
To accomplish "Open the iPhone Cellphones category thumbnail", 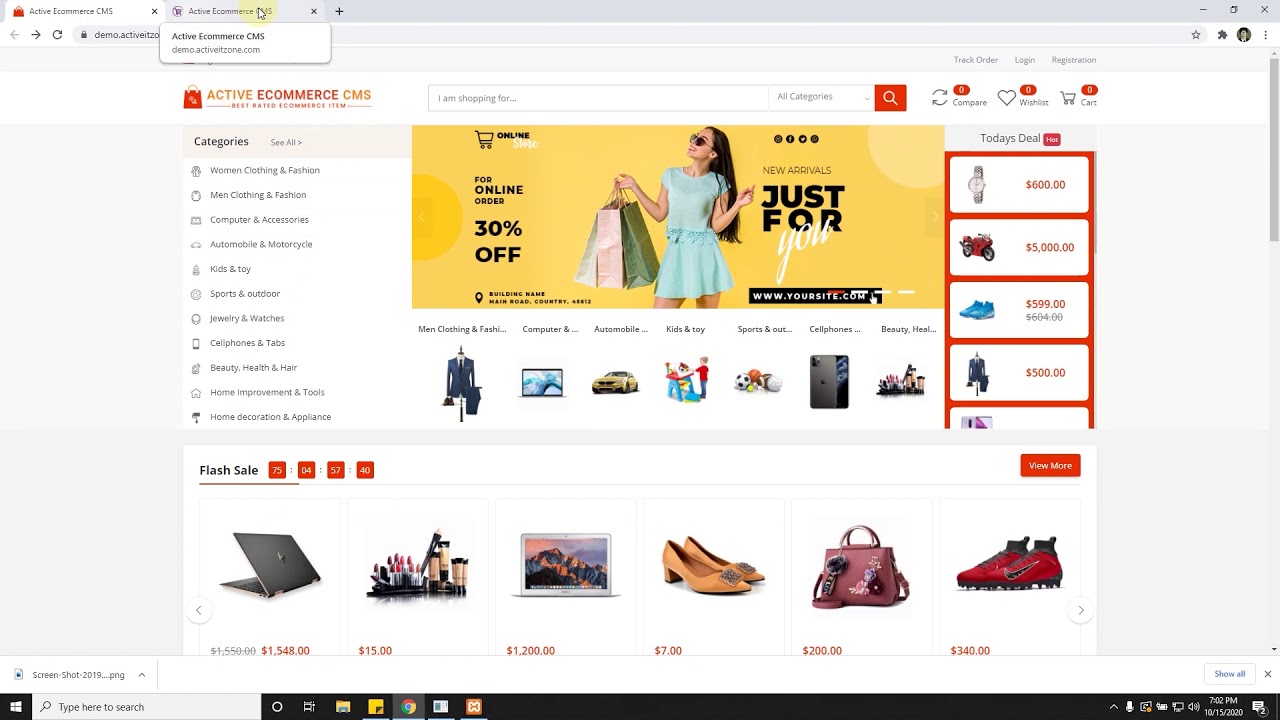I will pyautogui.click(x=829, y=382).
